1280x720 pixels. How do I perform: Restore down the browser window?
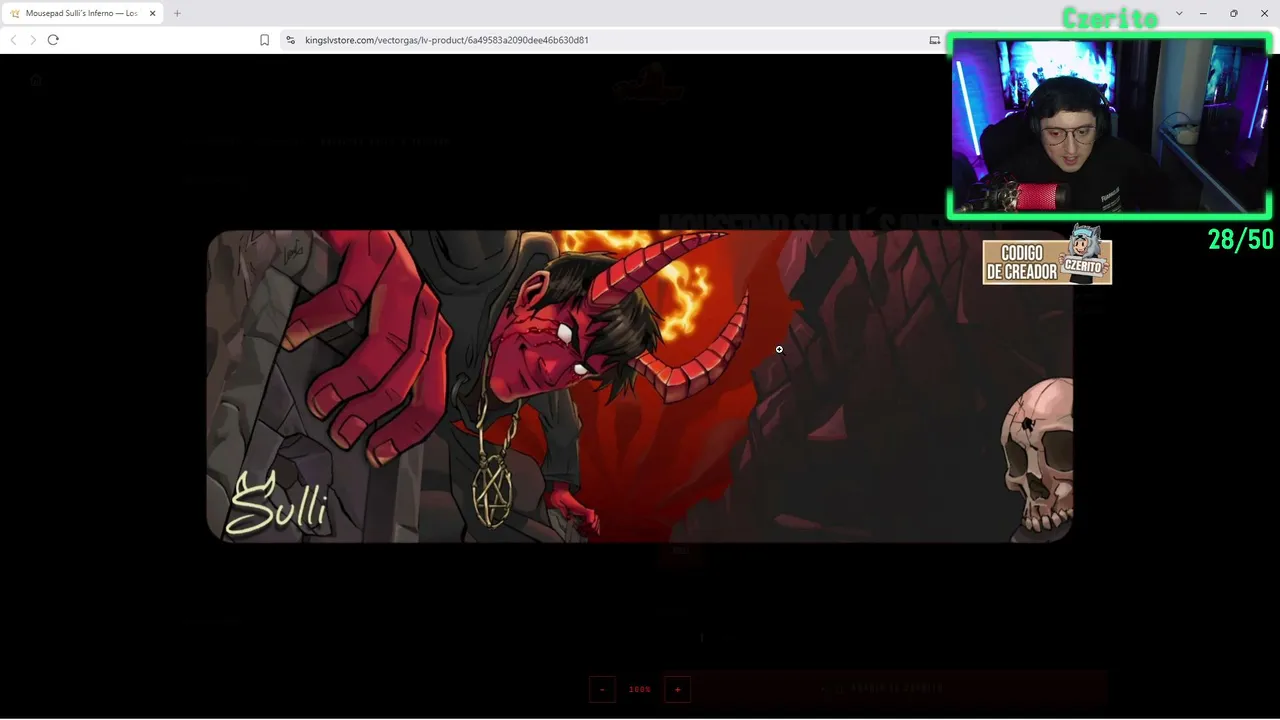(1234, 13)
